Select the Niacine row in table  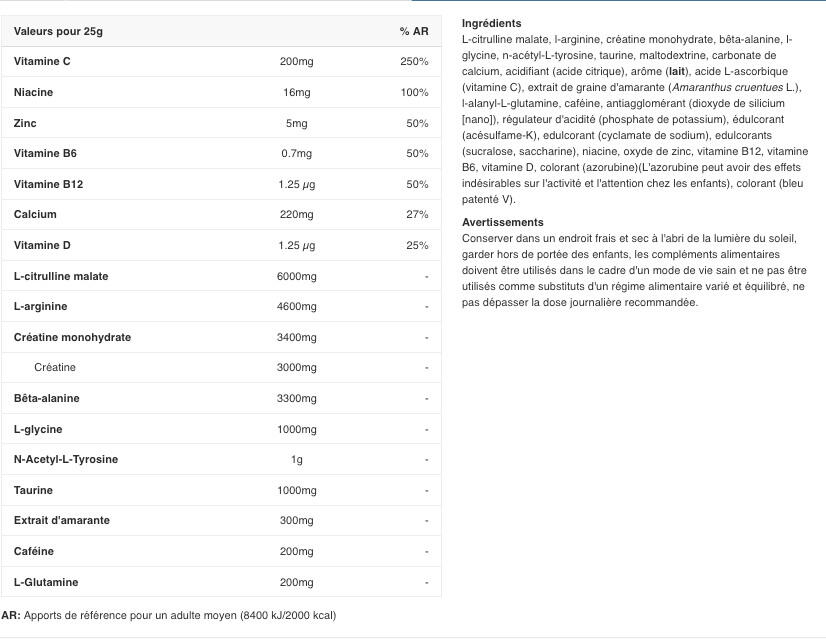tap(221, 92)
